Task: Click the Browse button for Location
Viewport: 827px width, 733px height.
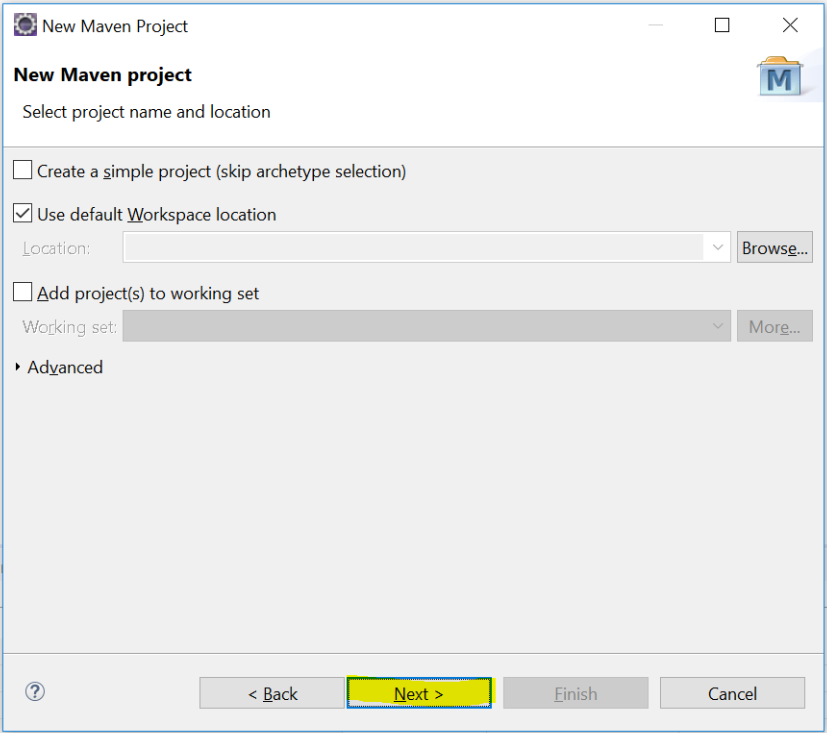Action: tap(774, 247)
